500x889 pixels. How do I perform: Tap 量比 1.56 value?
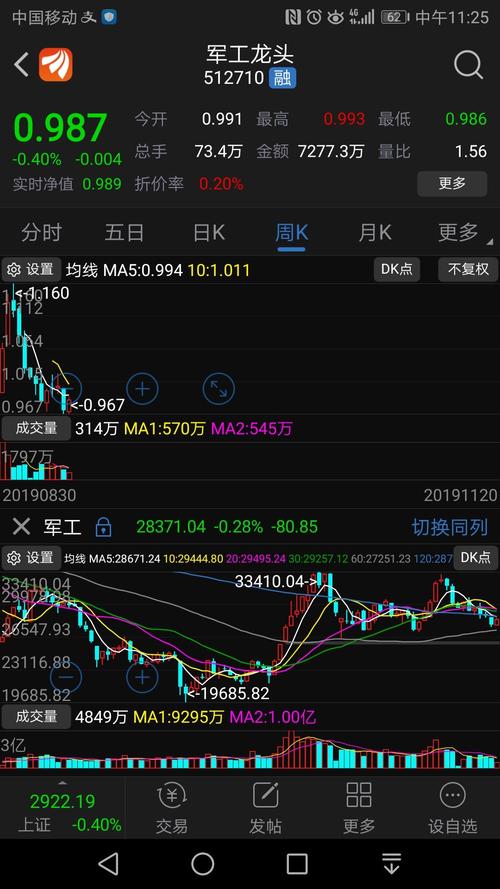click(471, 151)
